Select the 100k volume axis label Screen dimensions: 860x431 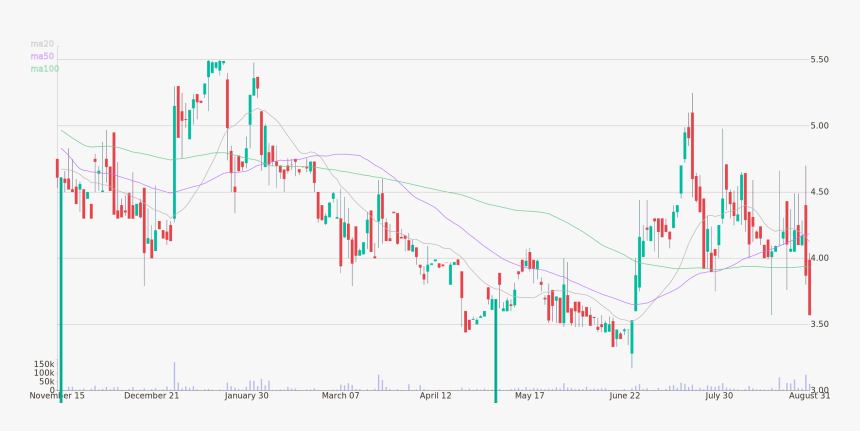click(x=44, y=373)
